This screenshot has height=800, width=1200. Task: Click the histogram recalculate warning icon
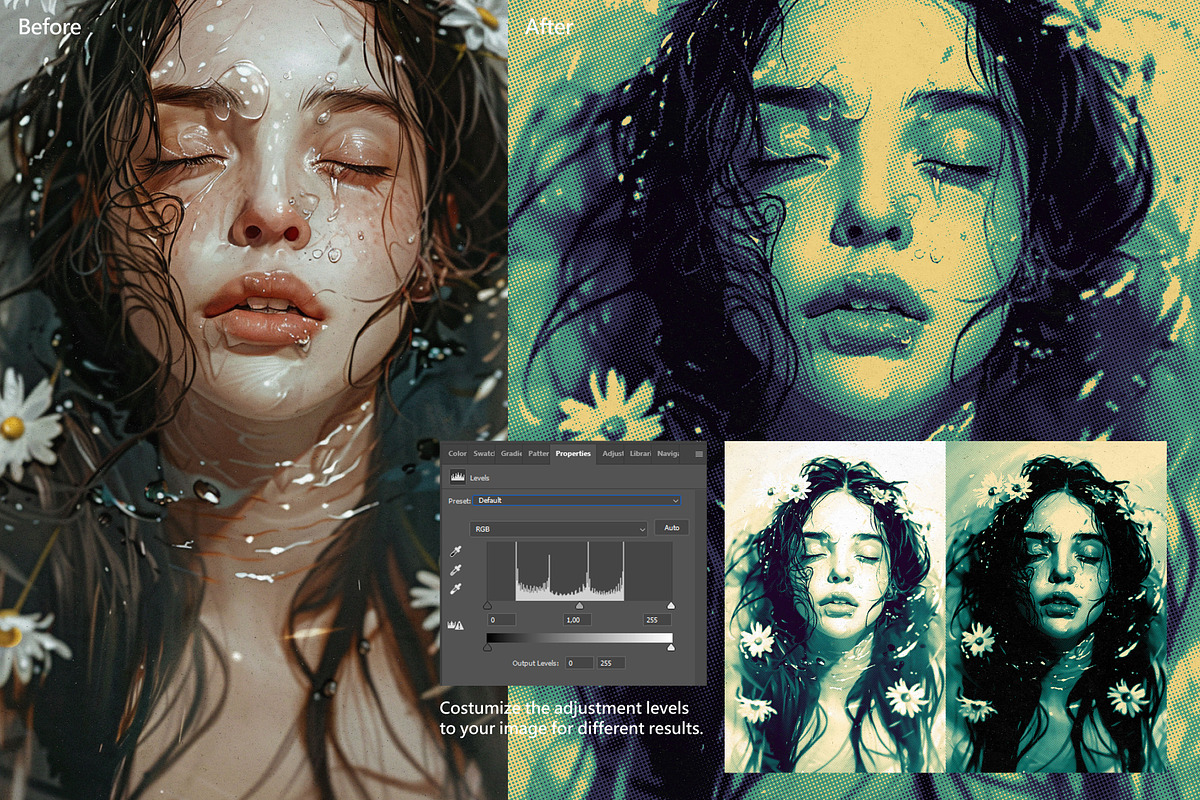tap(455, 625)
